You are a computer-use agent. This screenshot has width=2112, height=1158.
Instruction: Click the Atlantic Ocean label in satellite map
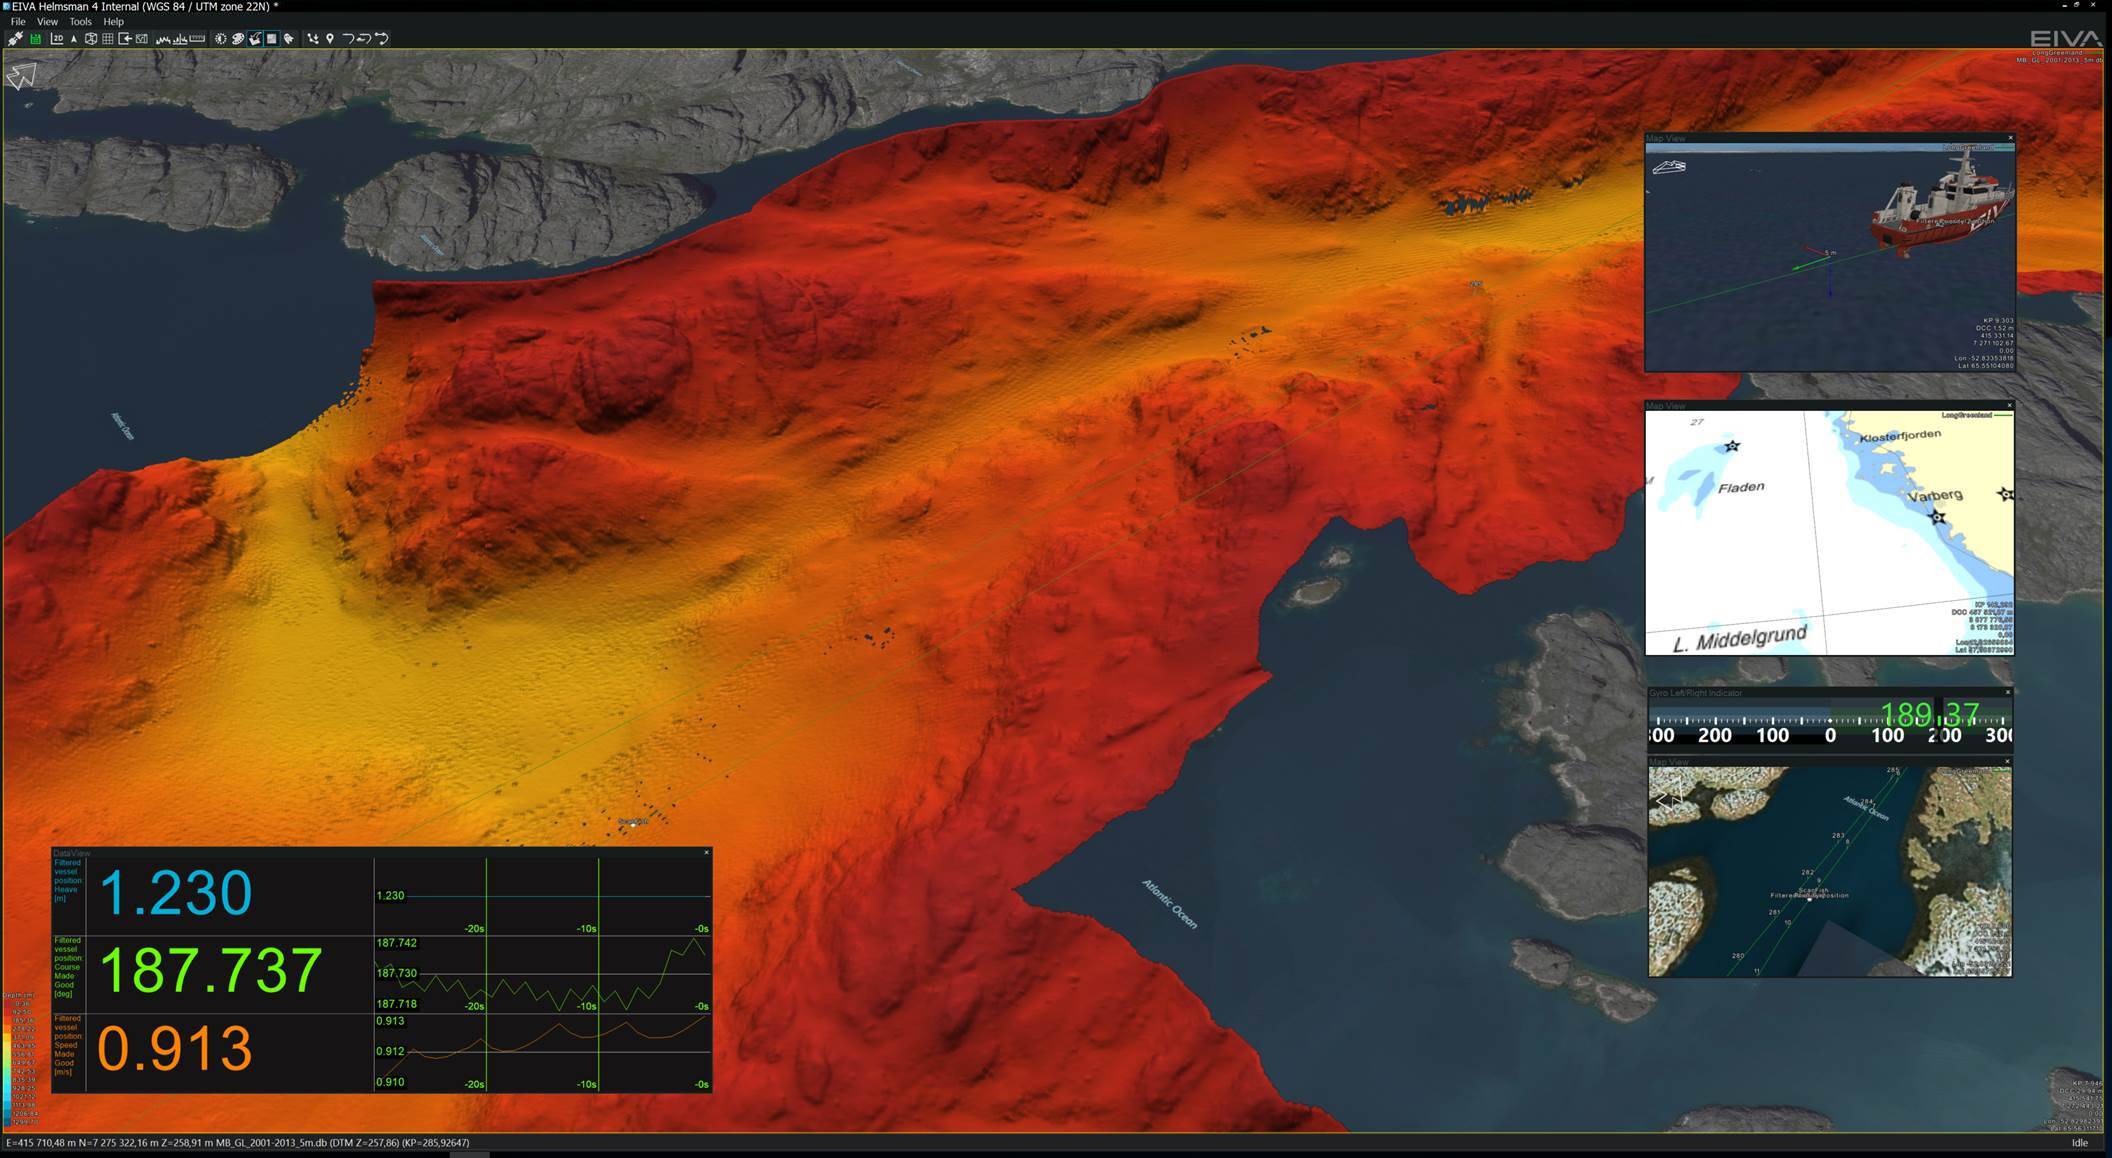coord(1866,808)
